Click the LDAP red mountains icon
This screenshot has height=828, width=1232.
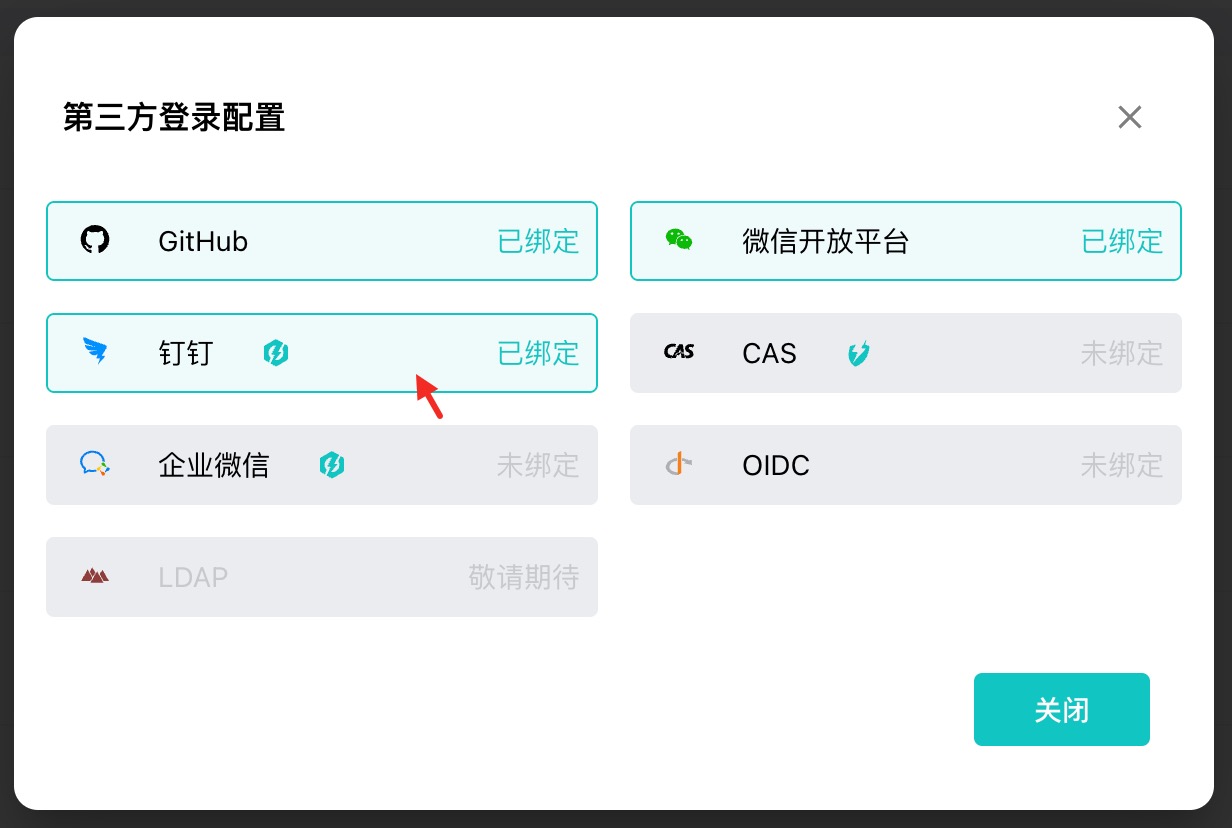coord(95,576)
